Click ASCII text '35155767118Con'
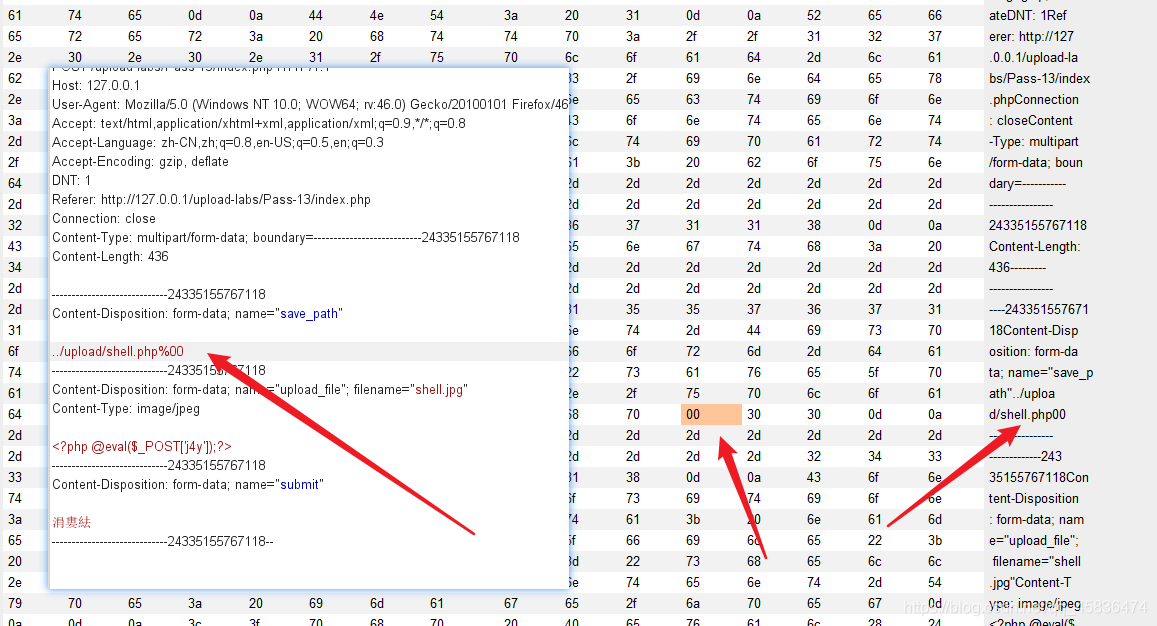Viewport: 1157px width, 626px height. tap(1039, 478)
